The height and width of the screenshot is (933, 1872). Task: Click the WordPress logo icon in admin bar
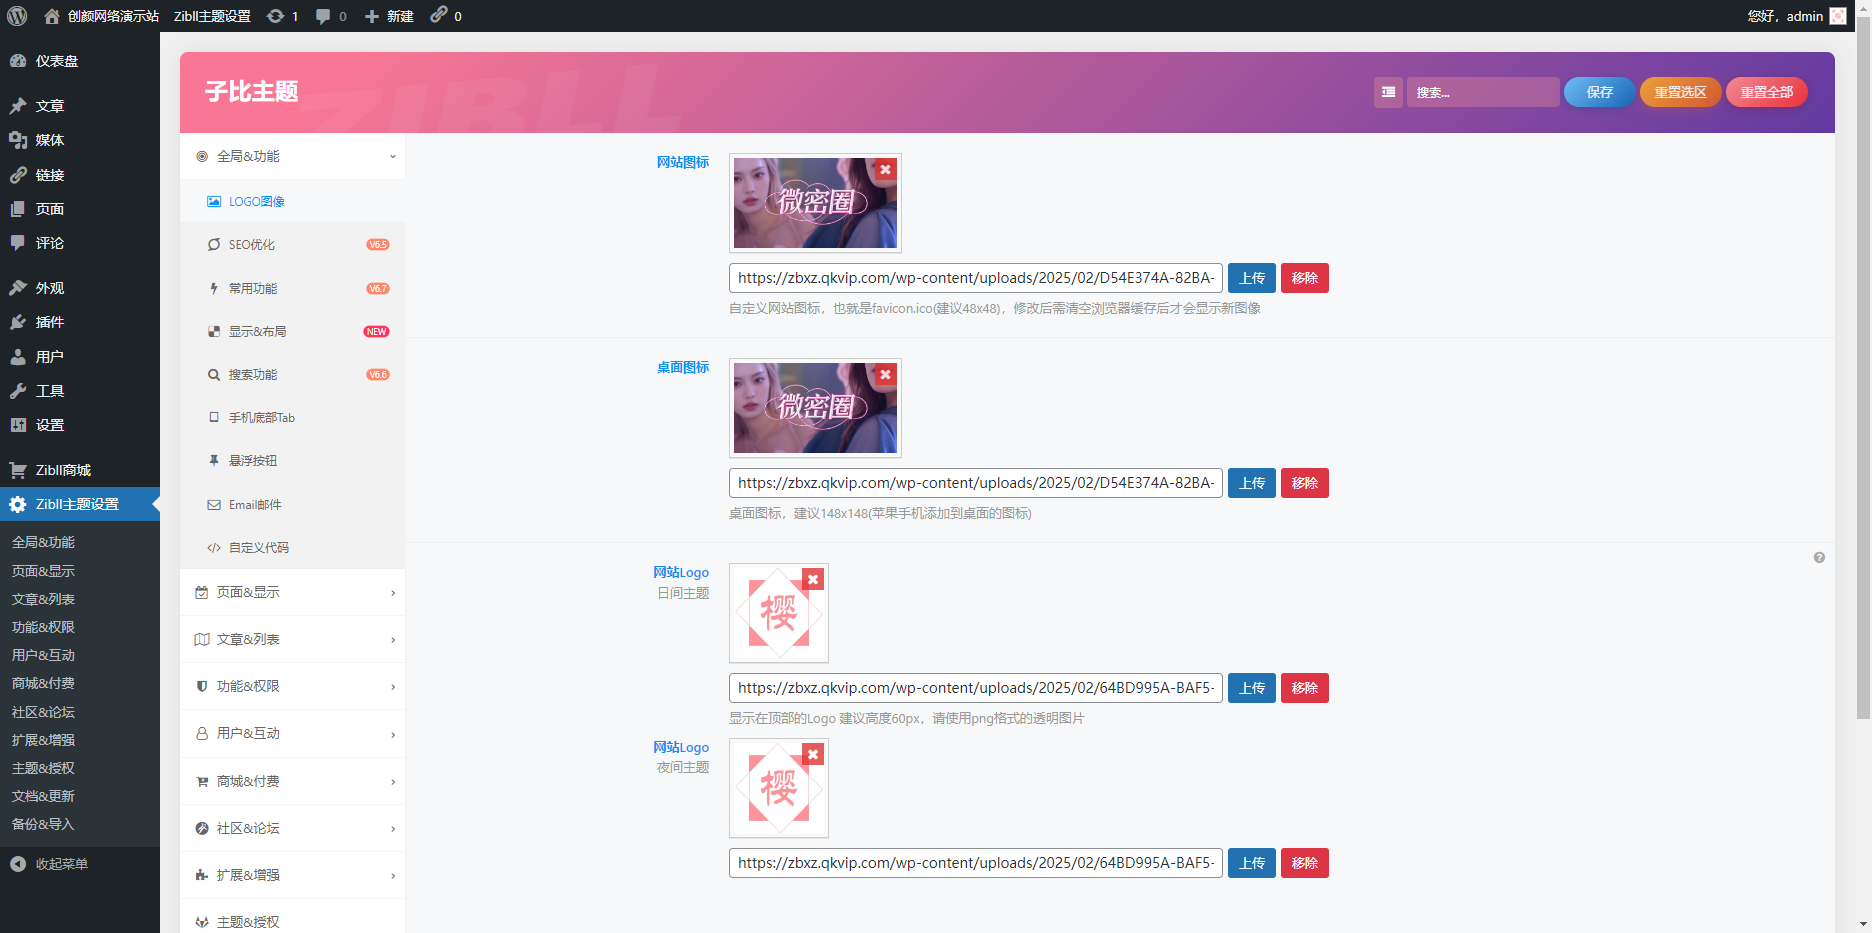pyautogui.click(x=17, y=16)
